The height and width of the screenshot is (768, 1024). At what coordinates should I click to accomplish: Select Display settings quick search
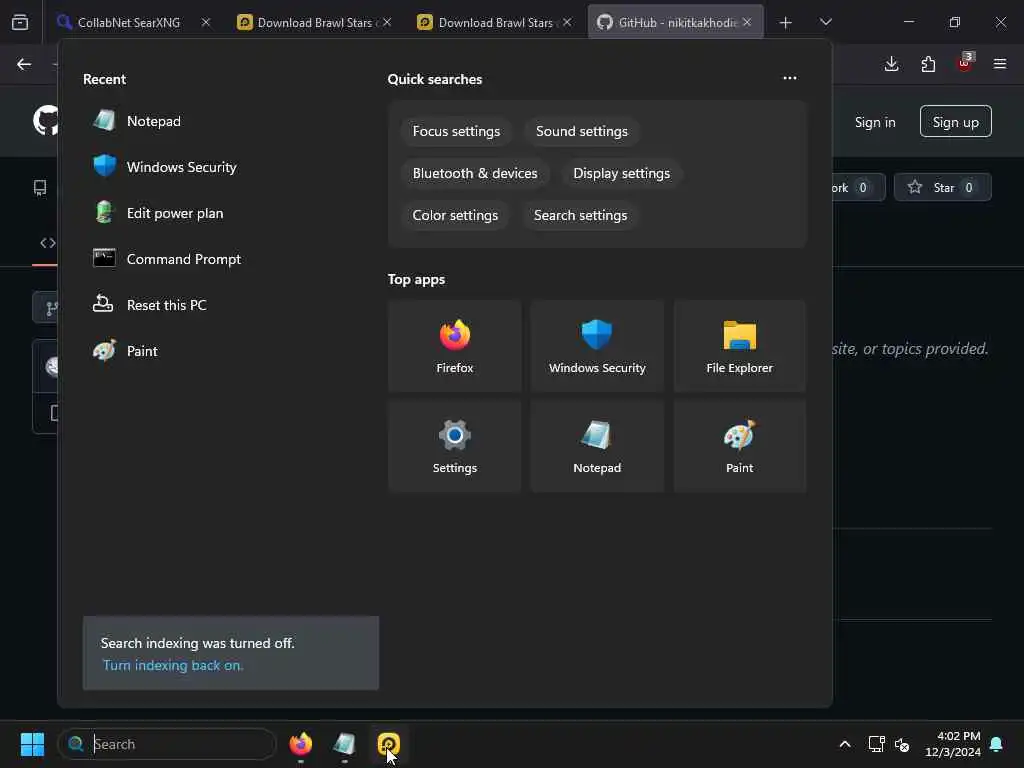tap(622, 173)
